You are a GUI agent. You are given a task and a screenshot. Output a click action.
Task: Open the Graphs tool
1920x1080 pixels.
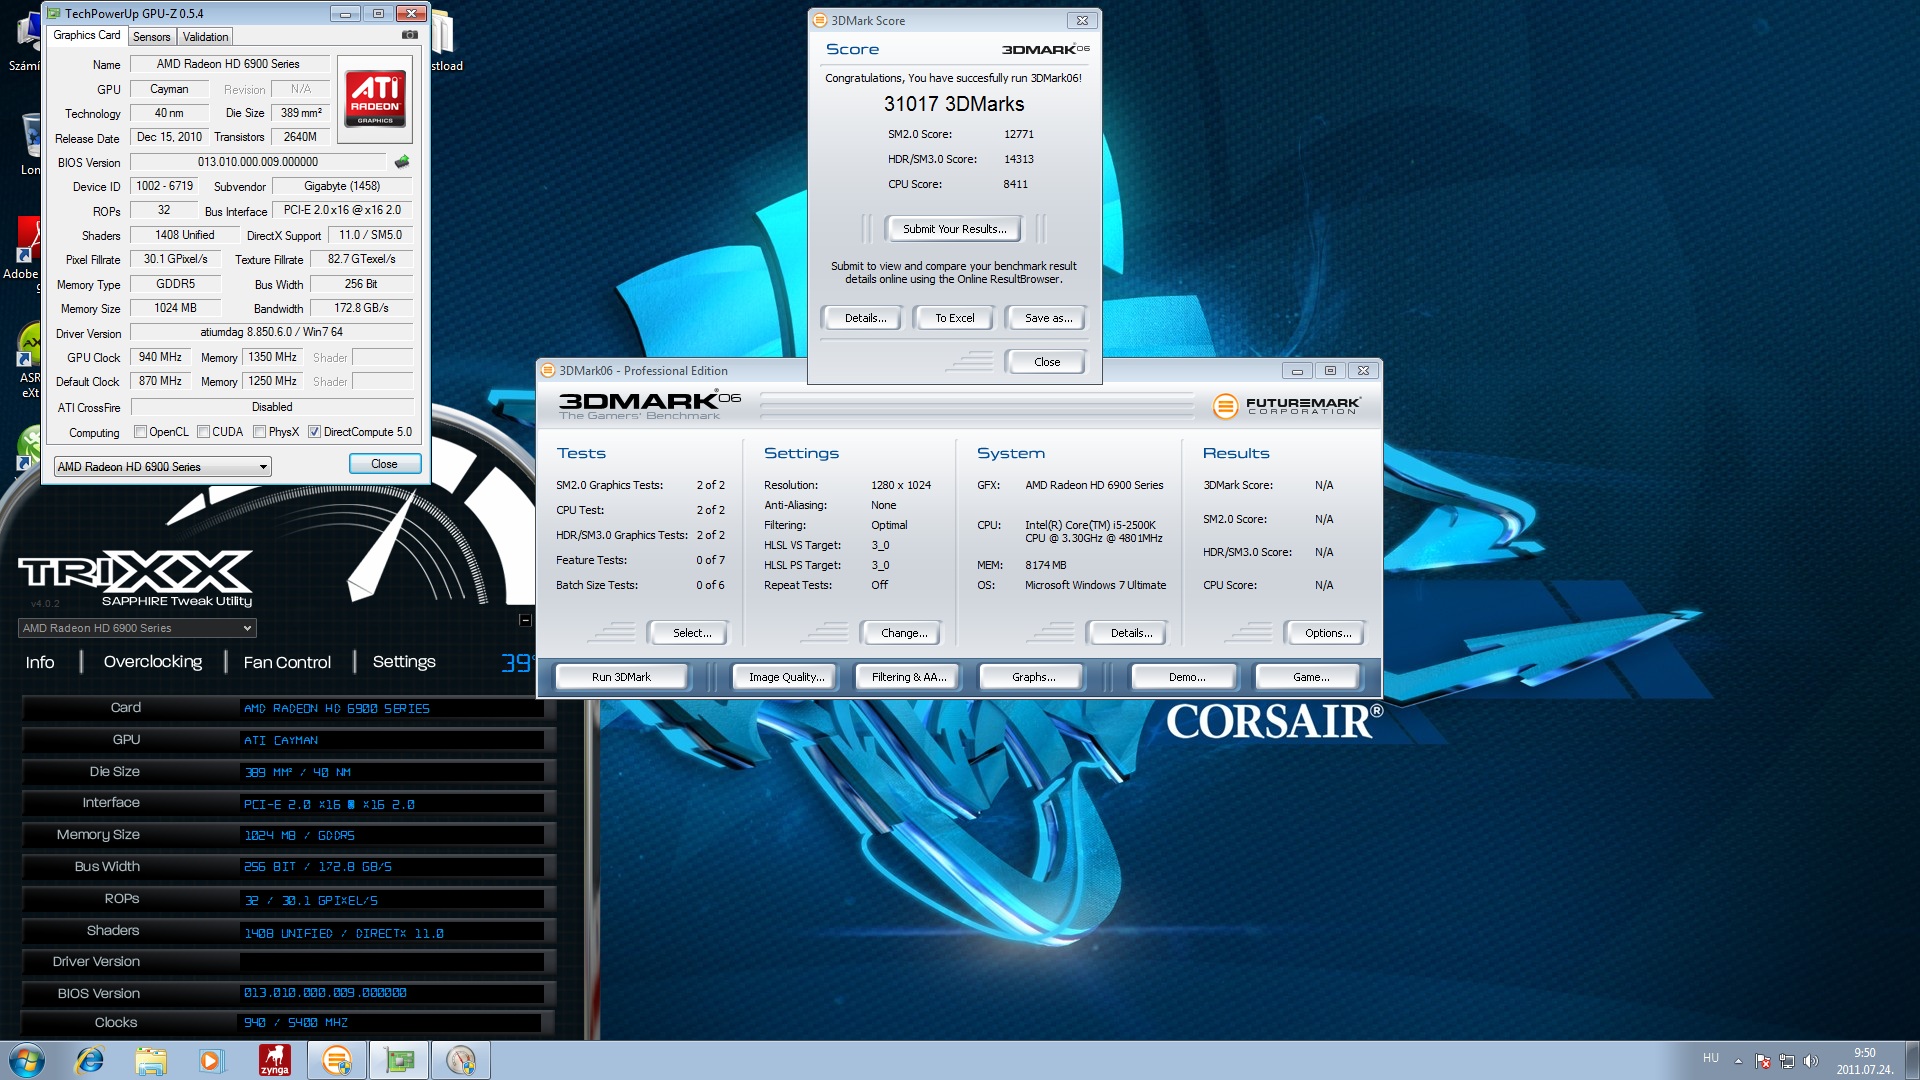tap(1033, 677)
